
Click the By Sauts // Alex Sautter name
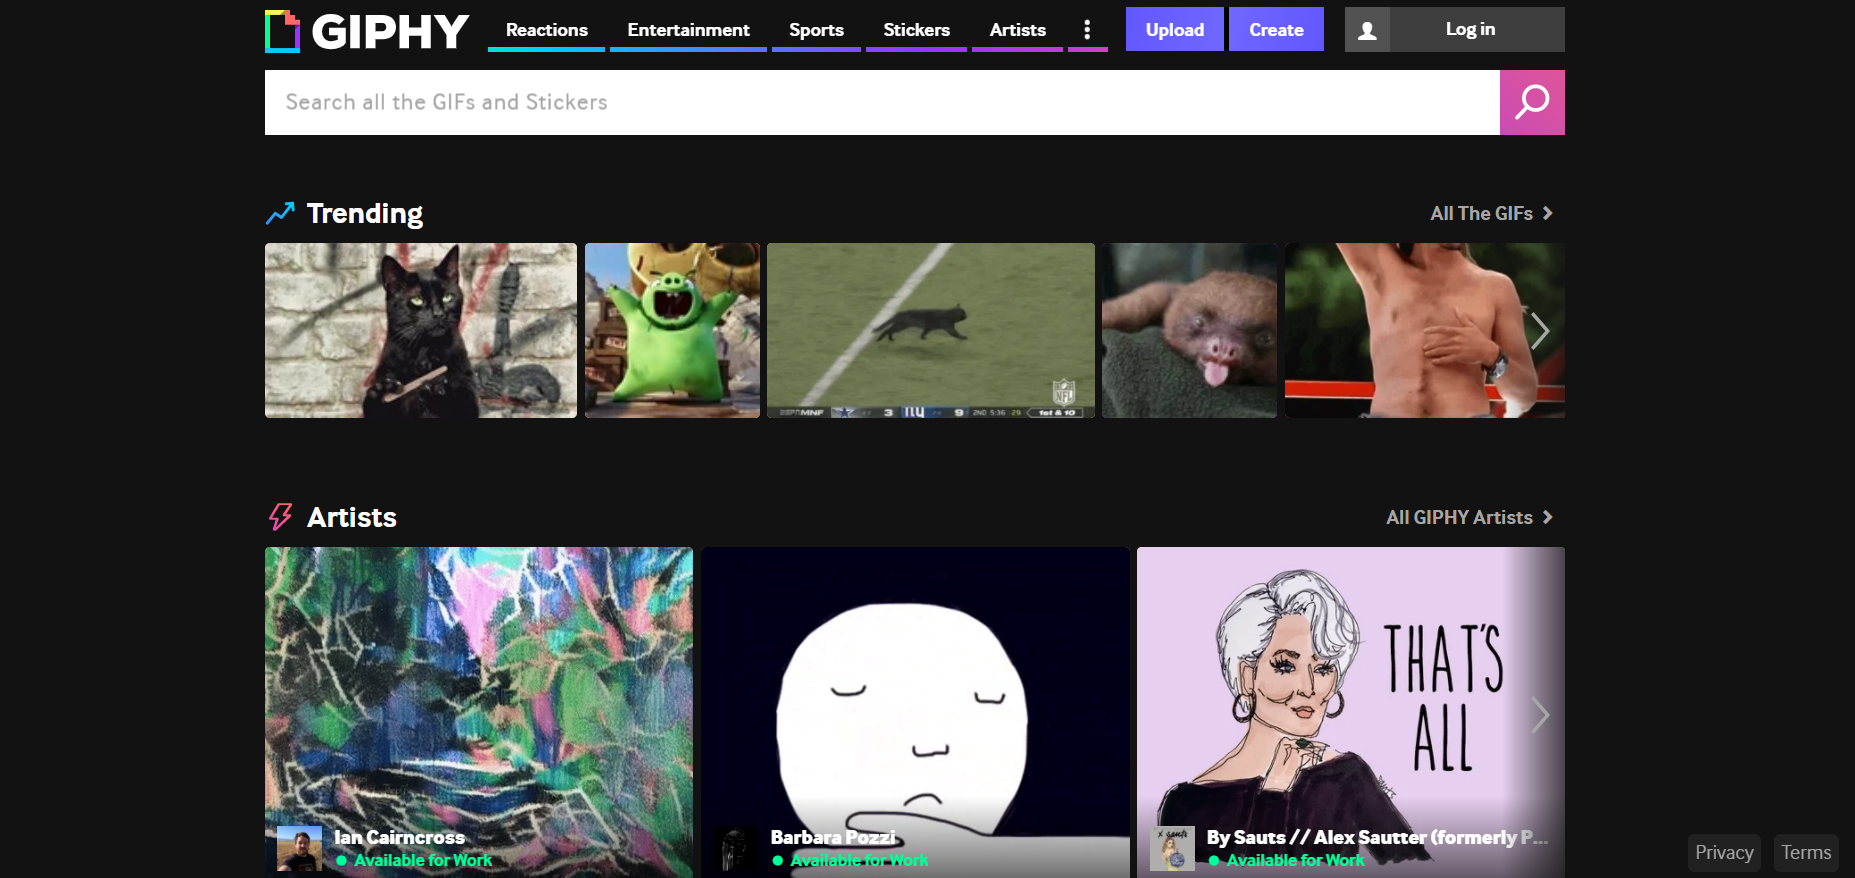click(x=1377, y=837)
